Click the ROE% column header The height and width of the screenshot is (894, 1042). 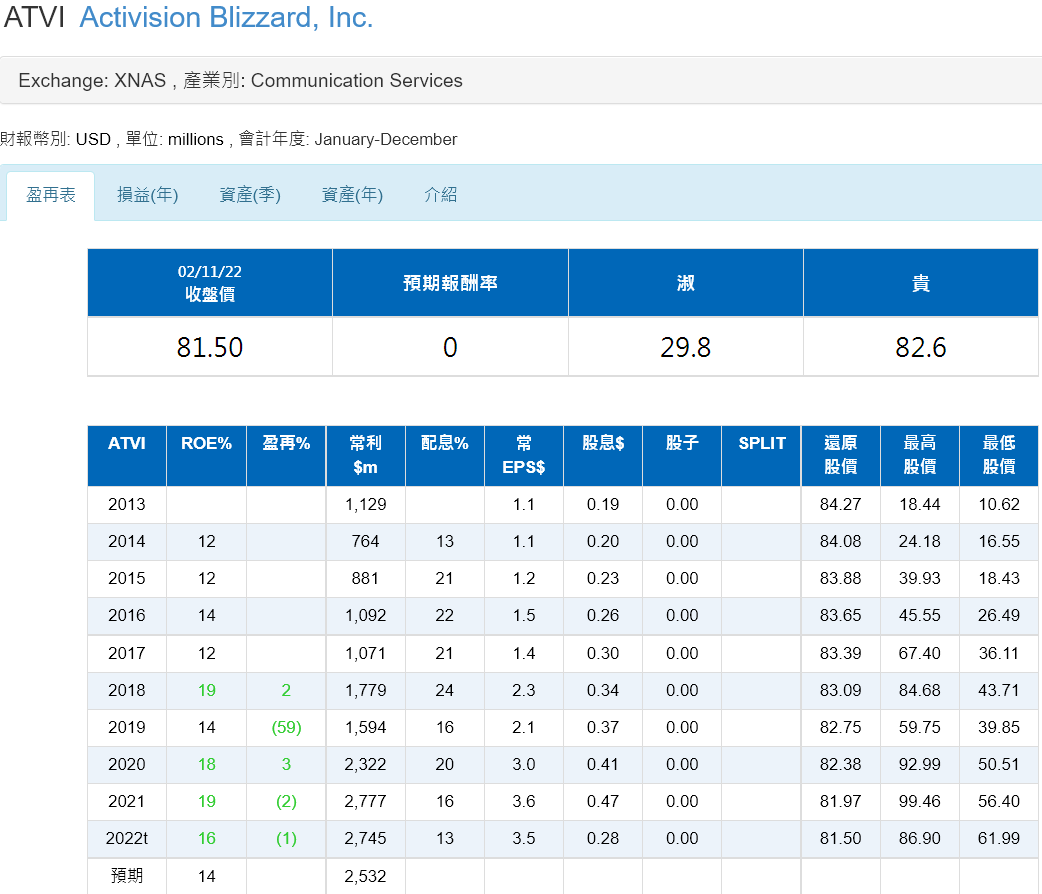207,455
